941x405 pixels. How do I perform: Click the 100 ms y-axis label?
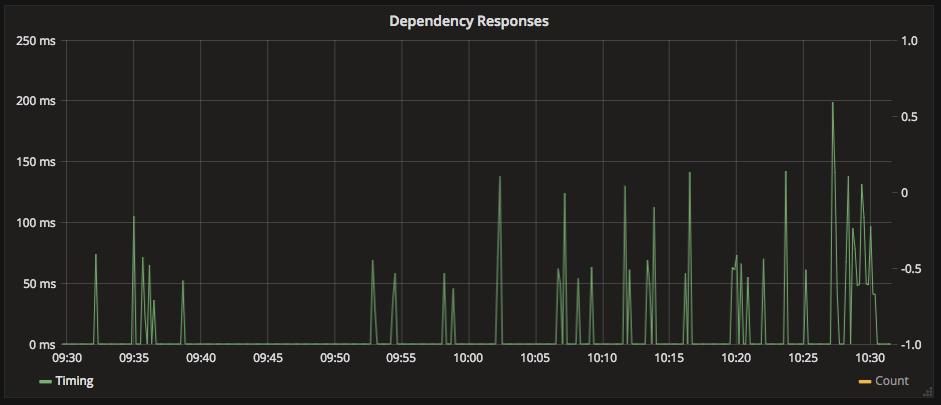coord(37,223)
